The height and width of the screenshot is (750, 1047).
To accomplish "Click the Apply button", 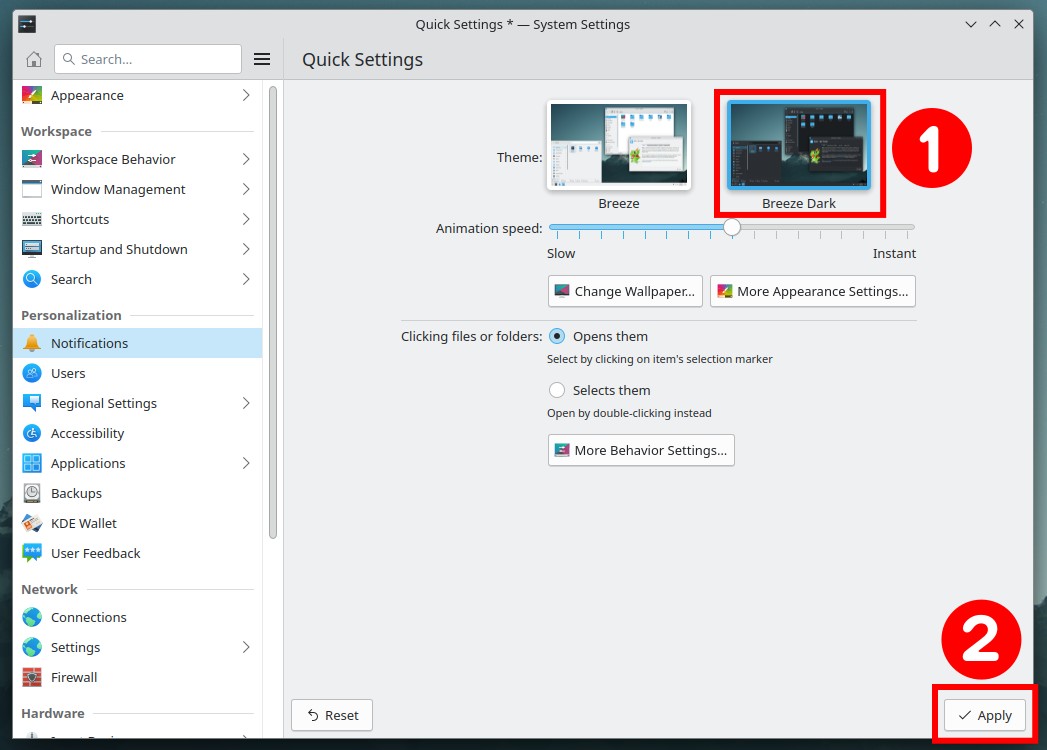I will (984, 715).
